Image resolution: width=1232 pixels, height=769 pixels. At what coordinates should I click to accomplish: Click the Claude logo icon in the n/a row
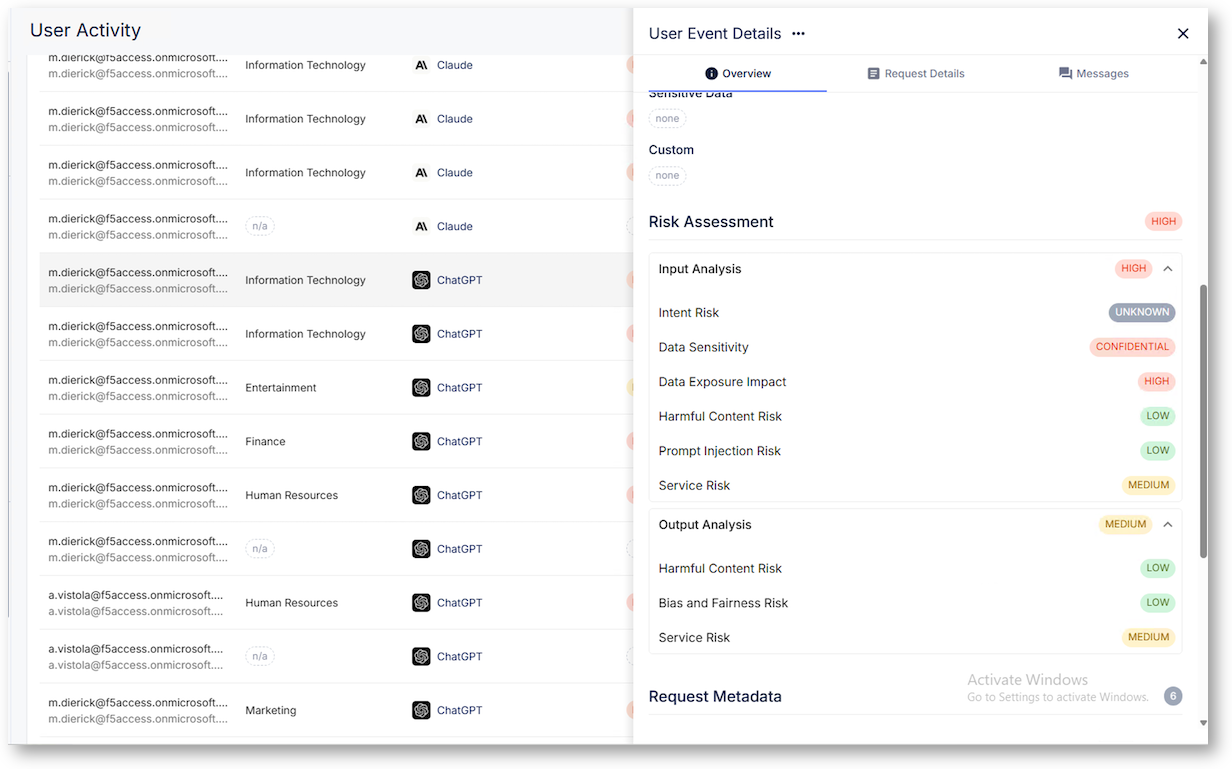421,227
